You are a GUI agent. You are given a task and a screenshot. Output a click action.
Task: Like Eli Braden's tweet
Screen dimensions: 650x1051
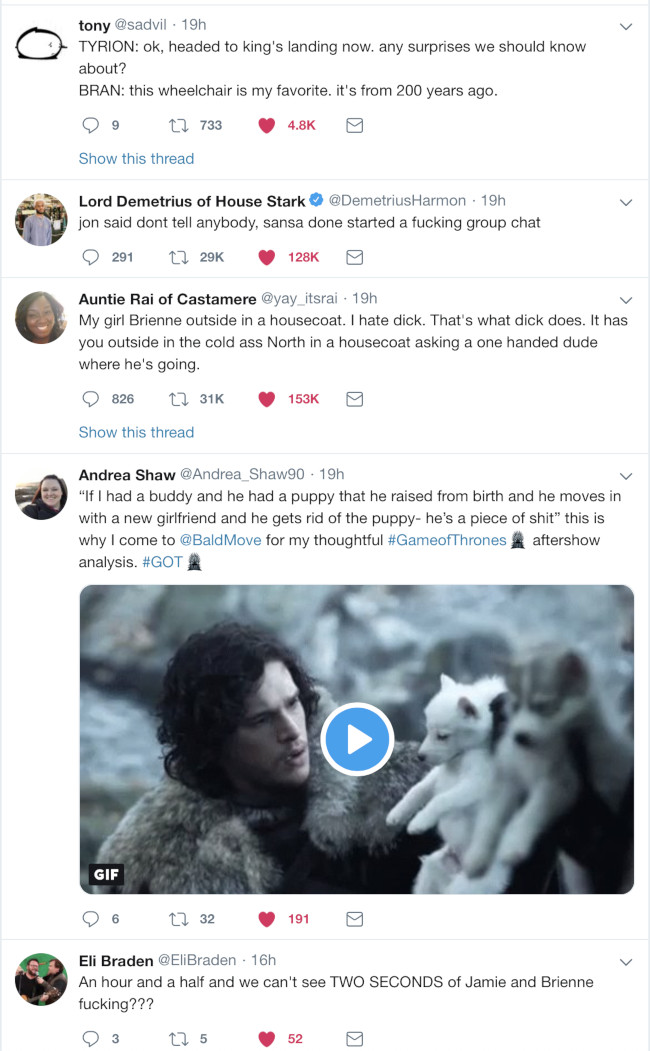coord(267,1039)
